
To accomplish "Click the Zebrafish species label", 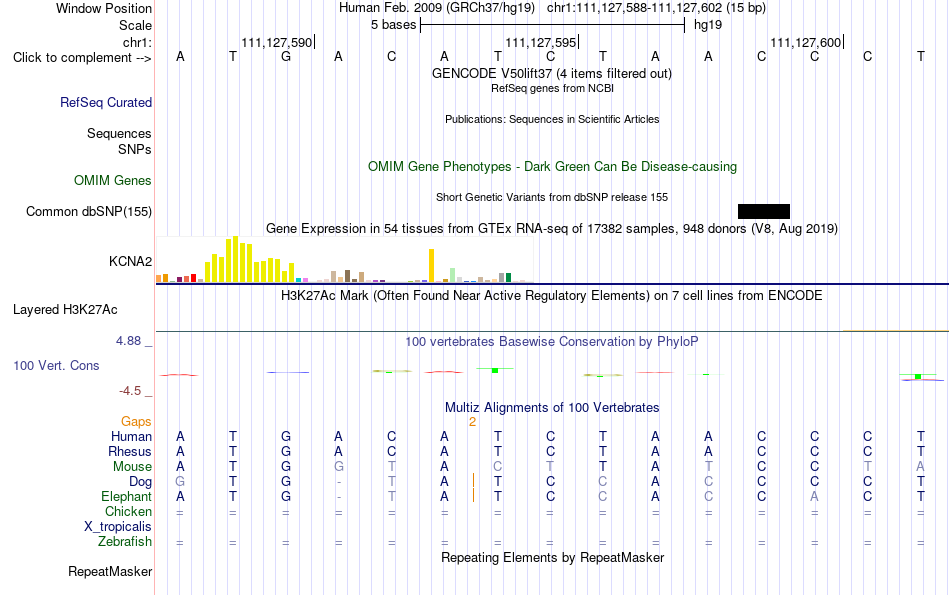I will click(x=125, y=541).
